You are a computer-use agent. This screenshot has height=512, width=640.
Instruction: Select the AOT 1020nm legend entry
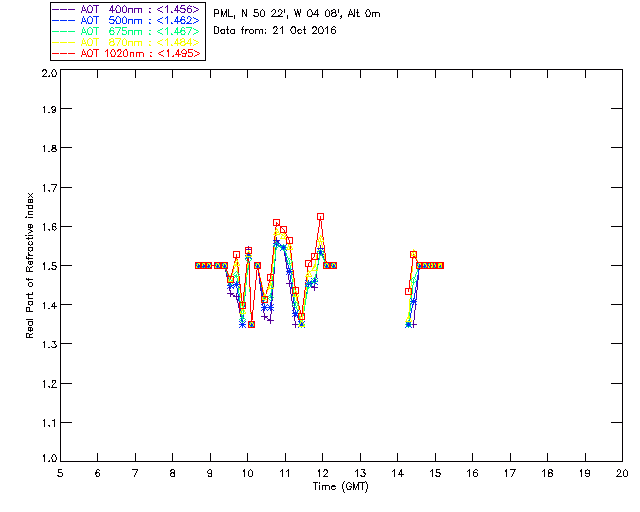pyautogui.click(x=126, y=53)
